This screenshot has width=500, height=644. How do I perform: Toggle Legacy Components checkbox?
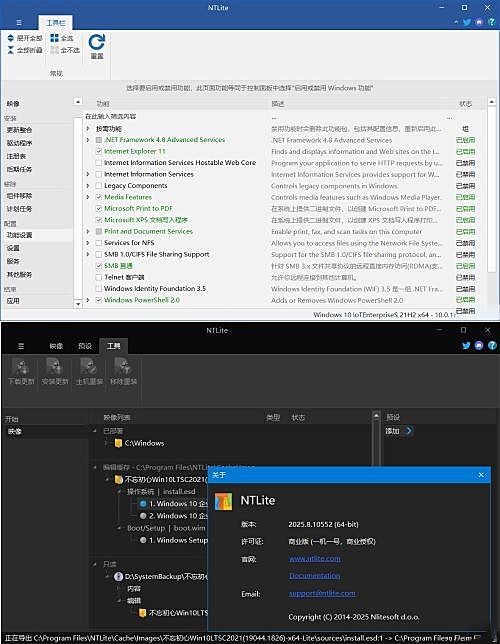pyautogui.click(x=99, y=186)
